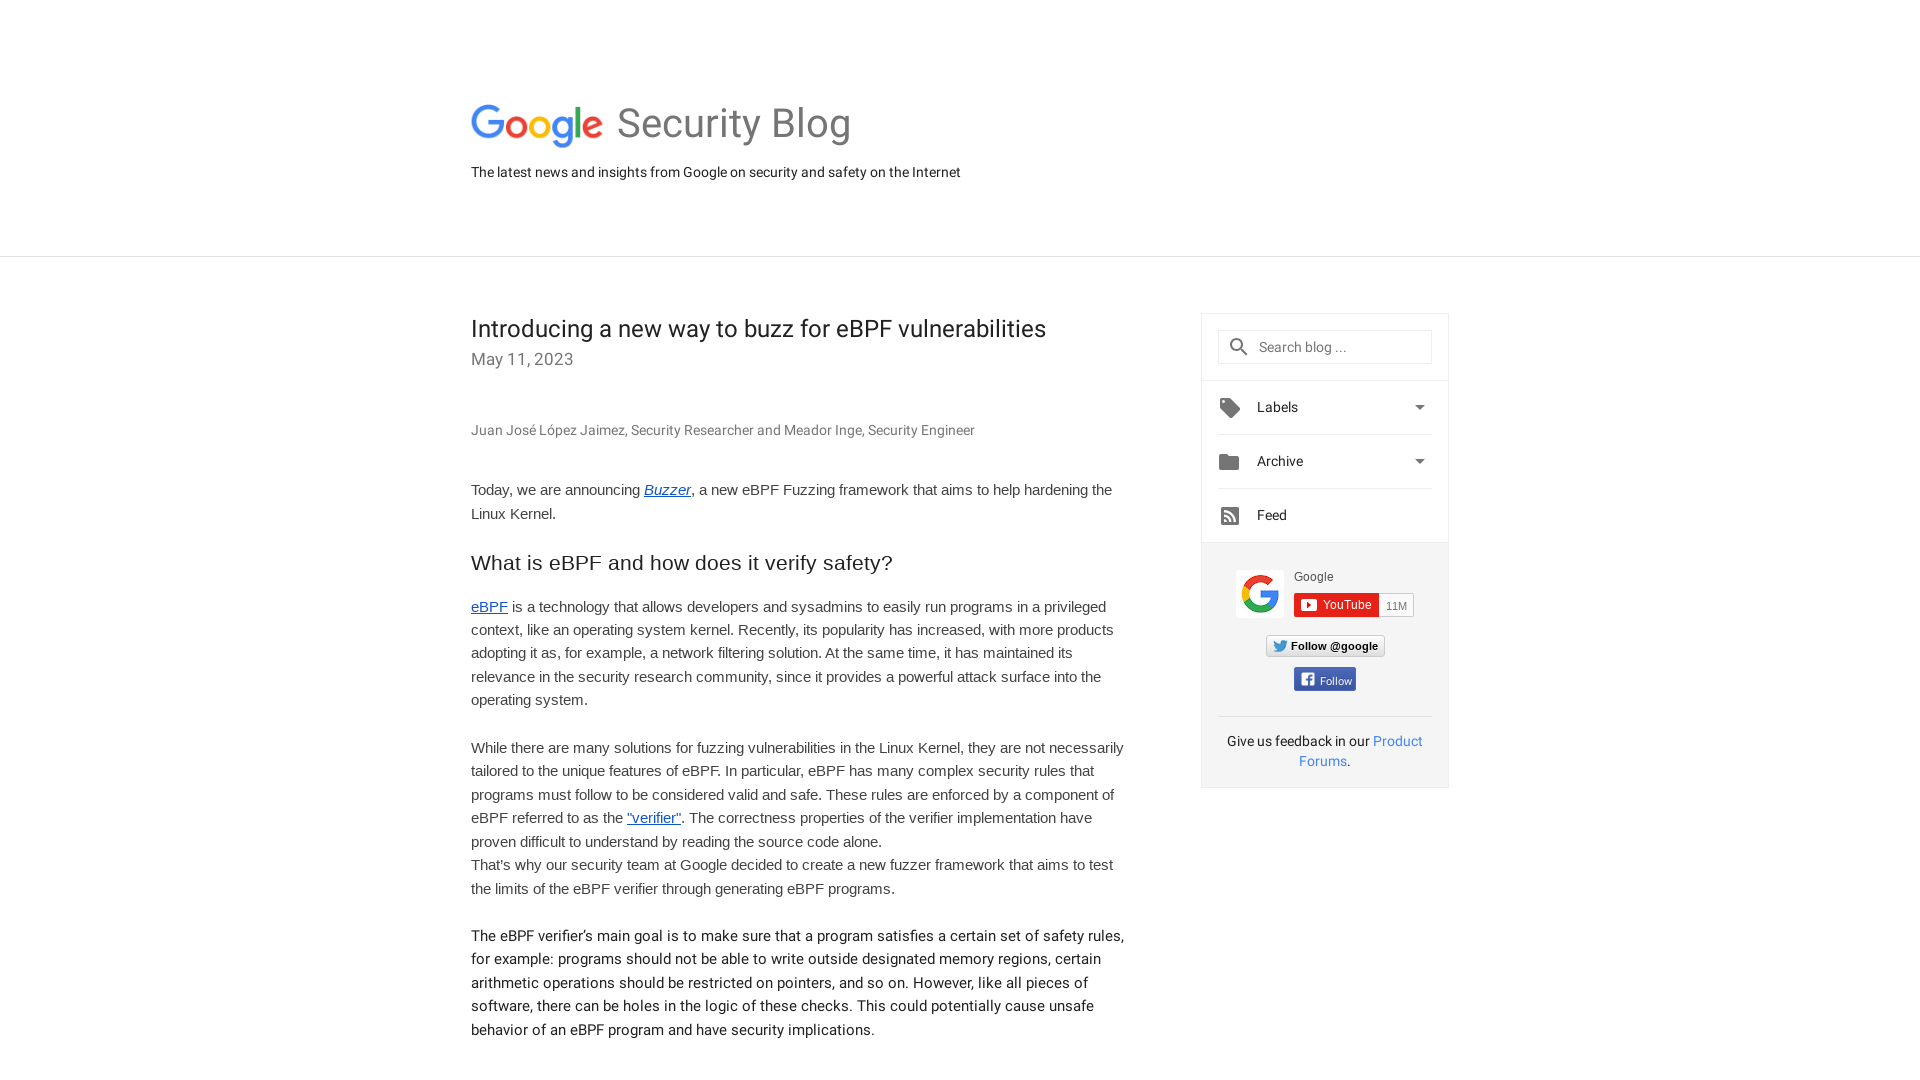Click the YouTube 11M subscribers button
Screen dimensions: 1920x1080
1352,604
